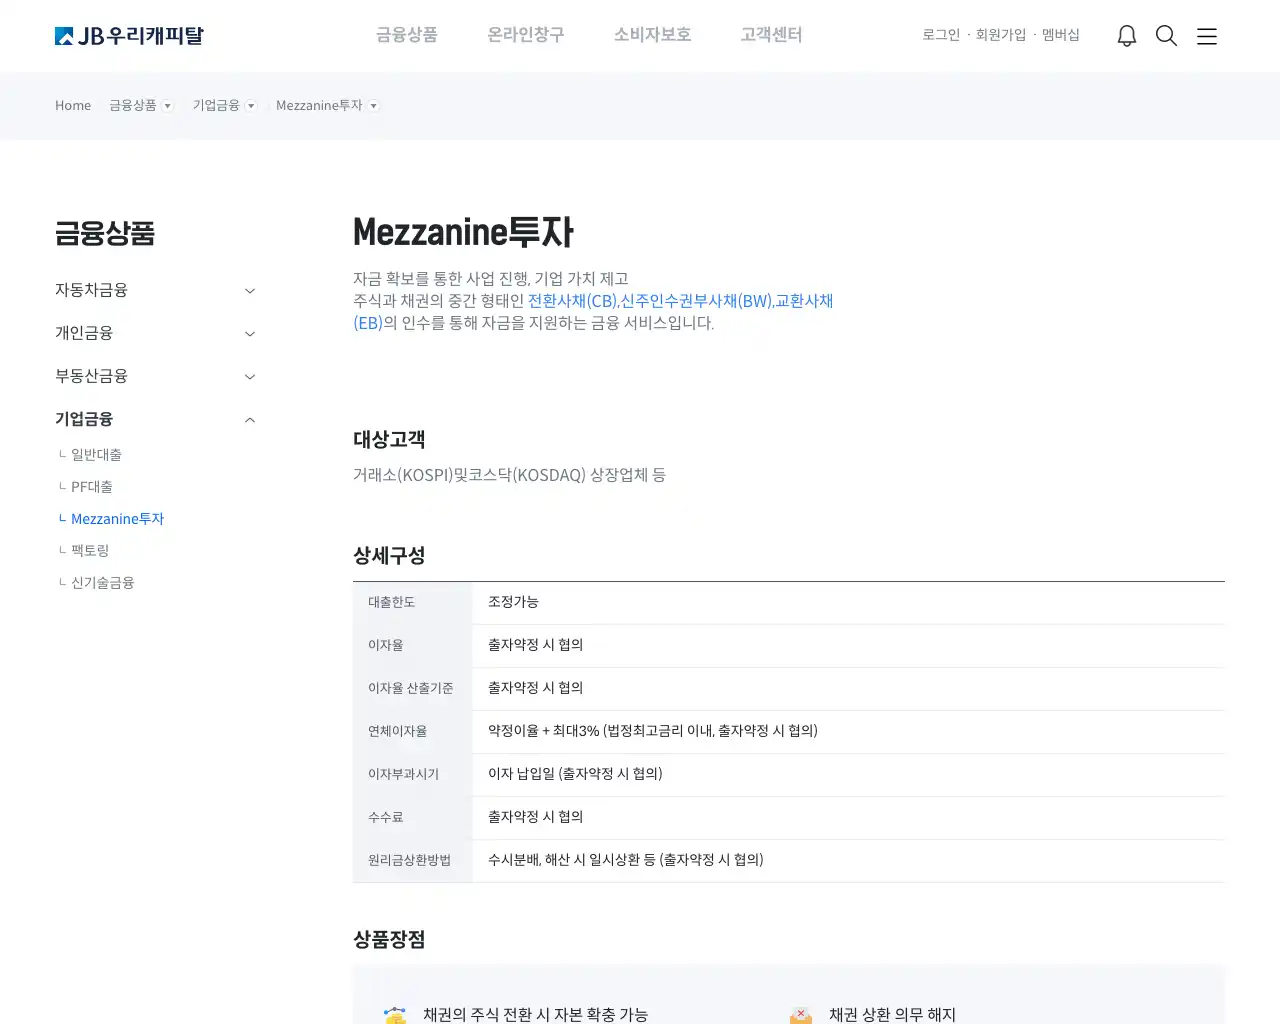Open the 고객센터 top menu

click(x=771, y=35)
